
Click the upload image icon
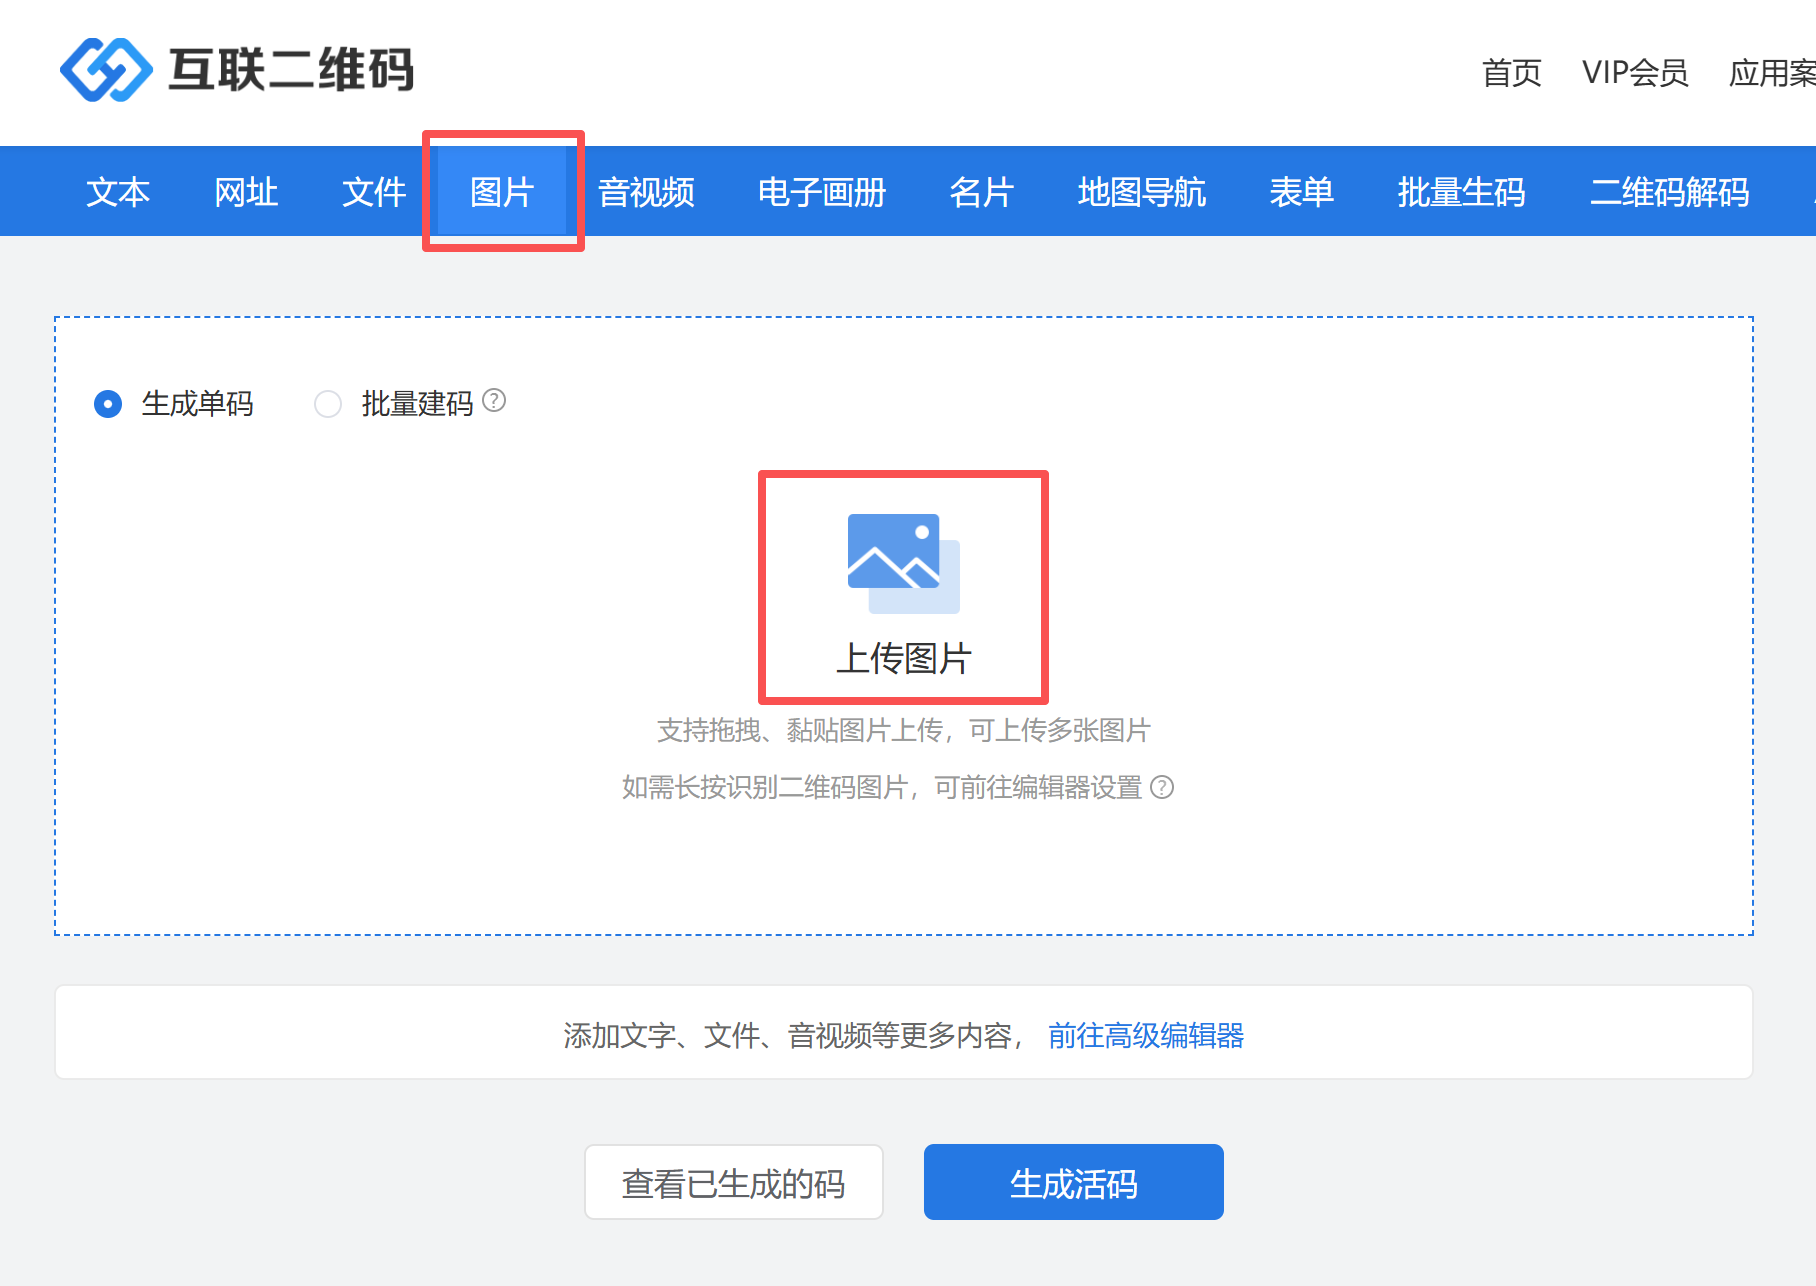(903, 564)
